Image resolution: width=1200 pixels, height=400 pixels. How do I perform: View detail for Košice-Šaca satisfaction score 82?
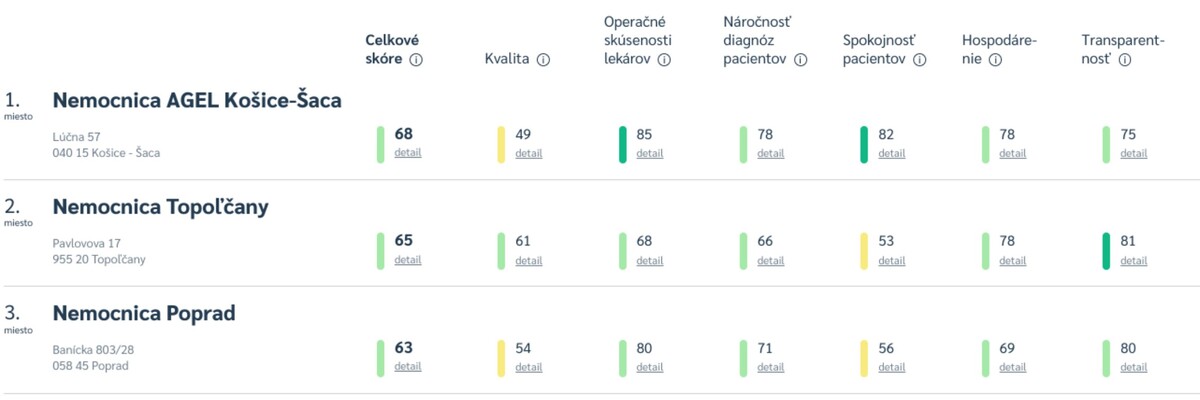tap(892, 153)
